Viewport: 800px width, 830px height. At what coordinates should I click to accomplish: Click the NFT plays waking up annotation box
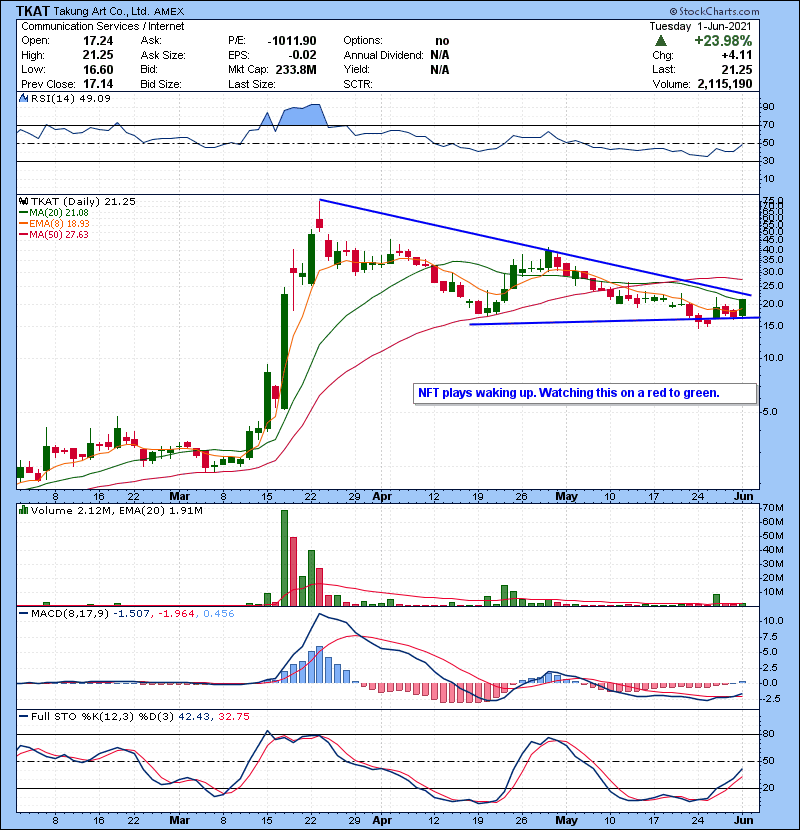[x=585, y=393]
